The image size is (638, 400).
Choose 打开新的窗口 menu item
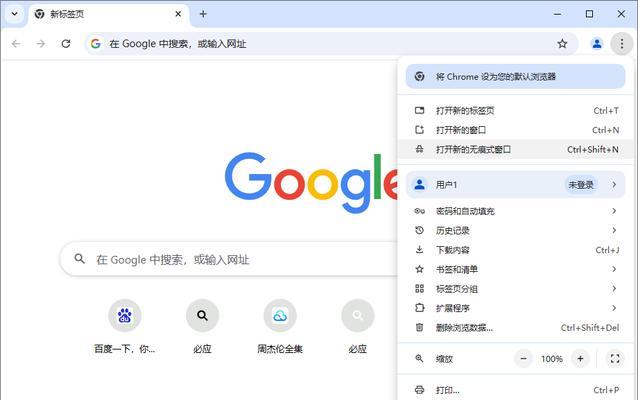(515, 130)
